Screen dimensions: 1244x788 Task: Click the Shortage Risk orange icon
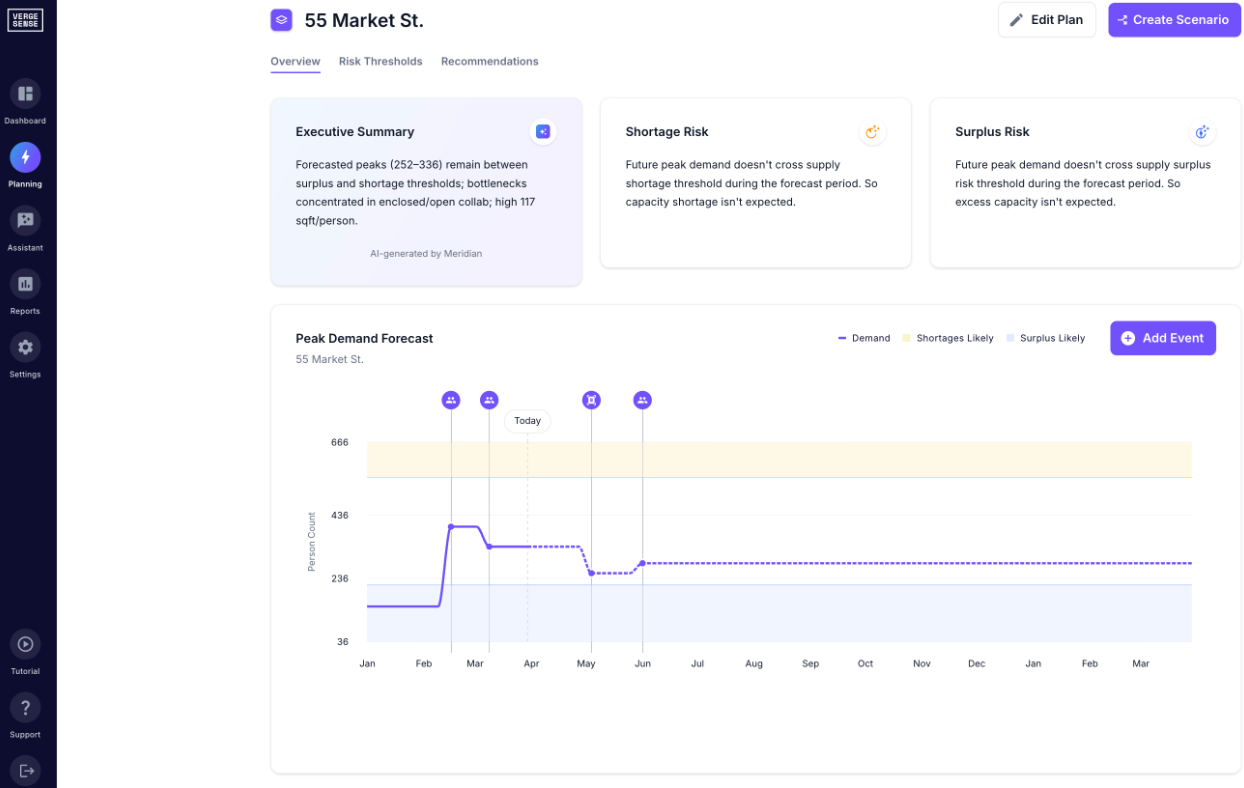(873, 131)
